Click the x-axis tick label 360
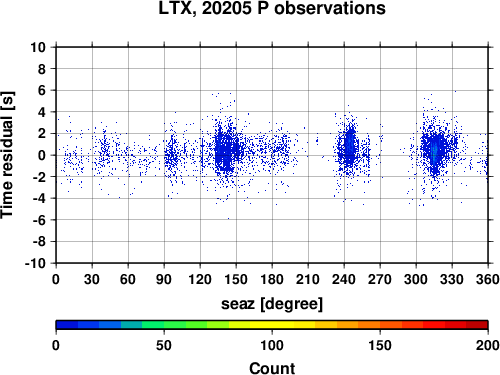This screenshot has height=375, width=500. tap(488, 279)
